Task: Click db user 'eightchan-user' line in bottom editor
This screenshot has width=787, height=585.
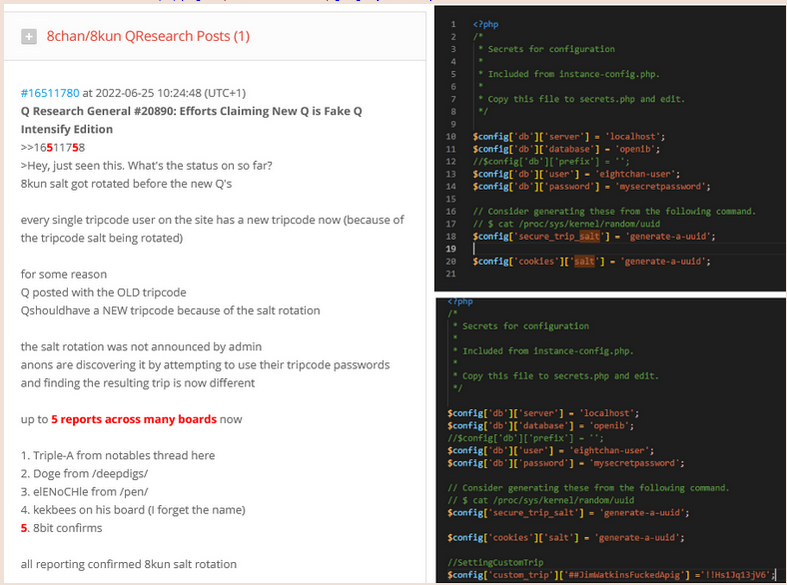Action: click(x=551, y=451)
